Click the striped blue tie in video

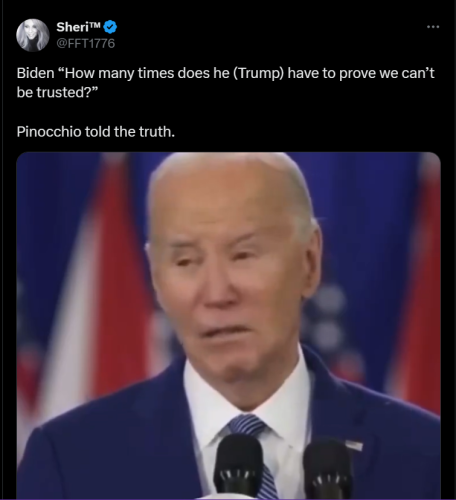point(258,448)
